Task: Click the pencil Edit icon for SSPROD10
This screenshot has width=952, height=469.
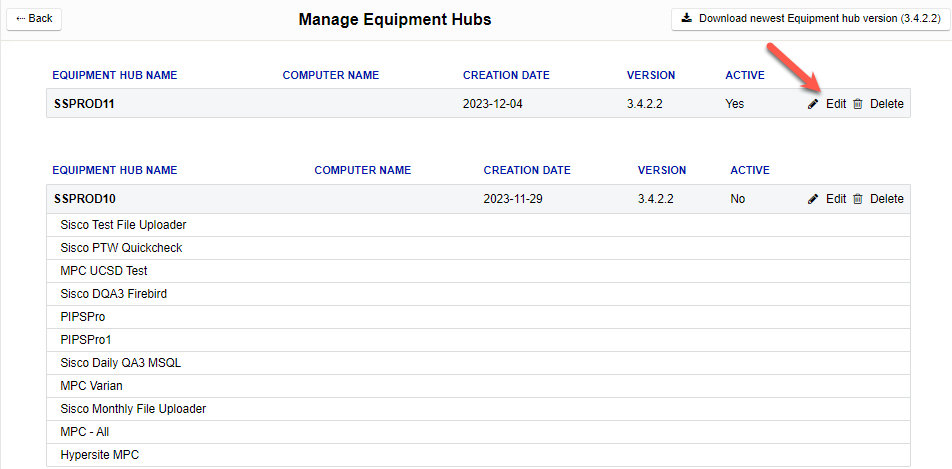Action: [813, 199]
